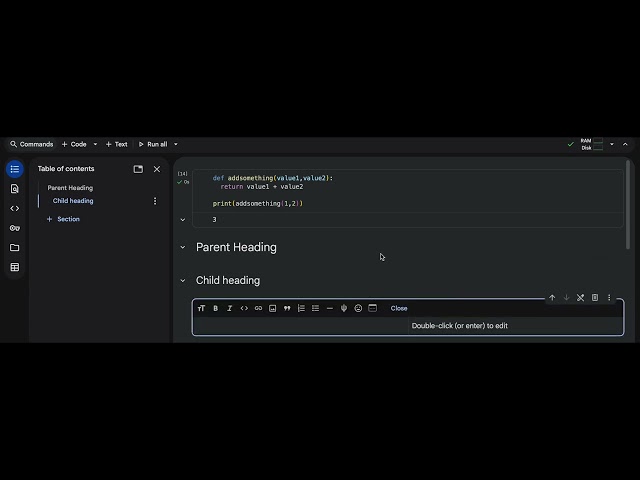This screenshot has height=480, width=640.
Task: Insert a link in the text cell
Action: 258,308
